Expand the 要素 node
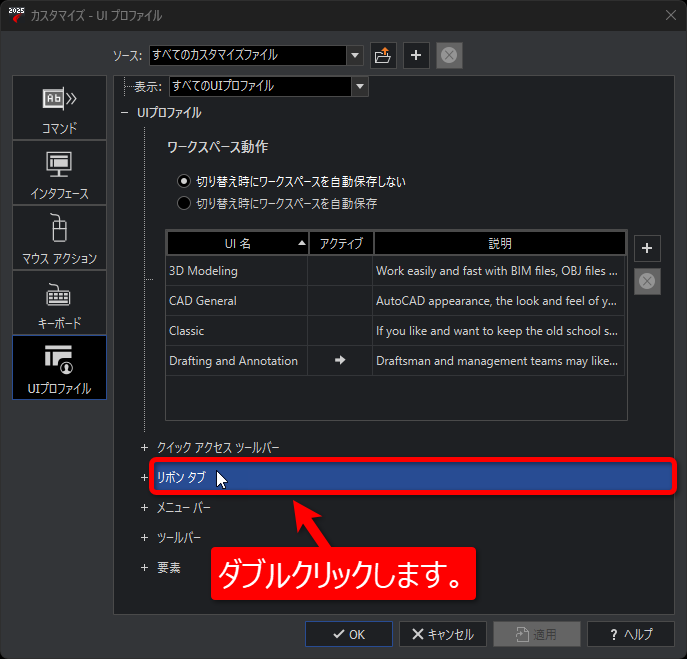 [x=144, y=567]
